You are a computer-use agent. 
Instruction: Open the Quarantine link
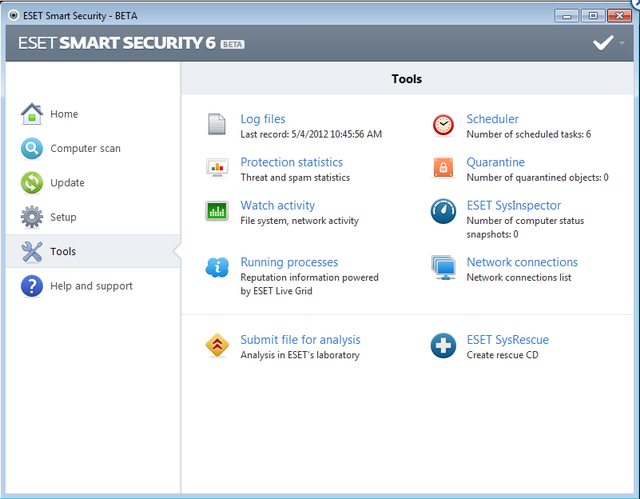pyautogui.click(x=496, y=162)
